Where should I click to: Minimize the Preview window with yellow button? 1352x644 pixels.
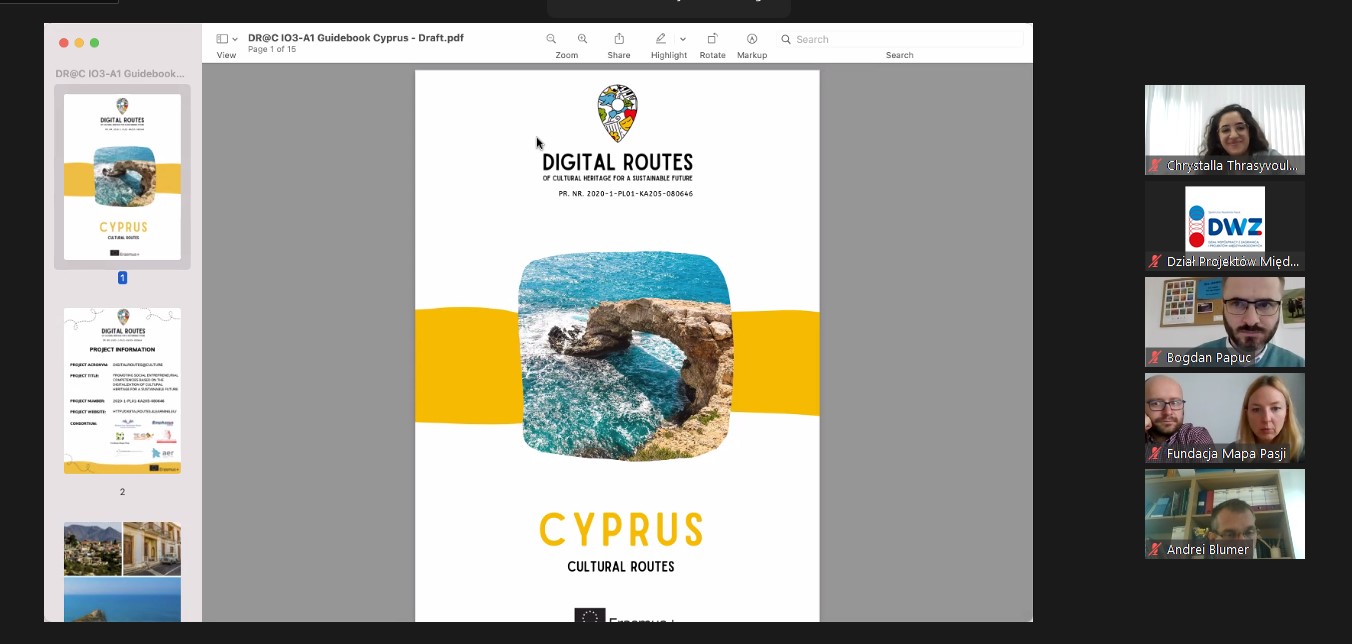click(x=79, y=43)
